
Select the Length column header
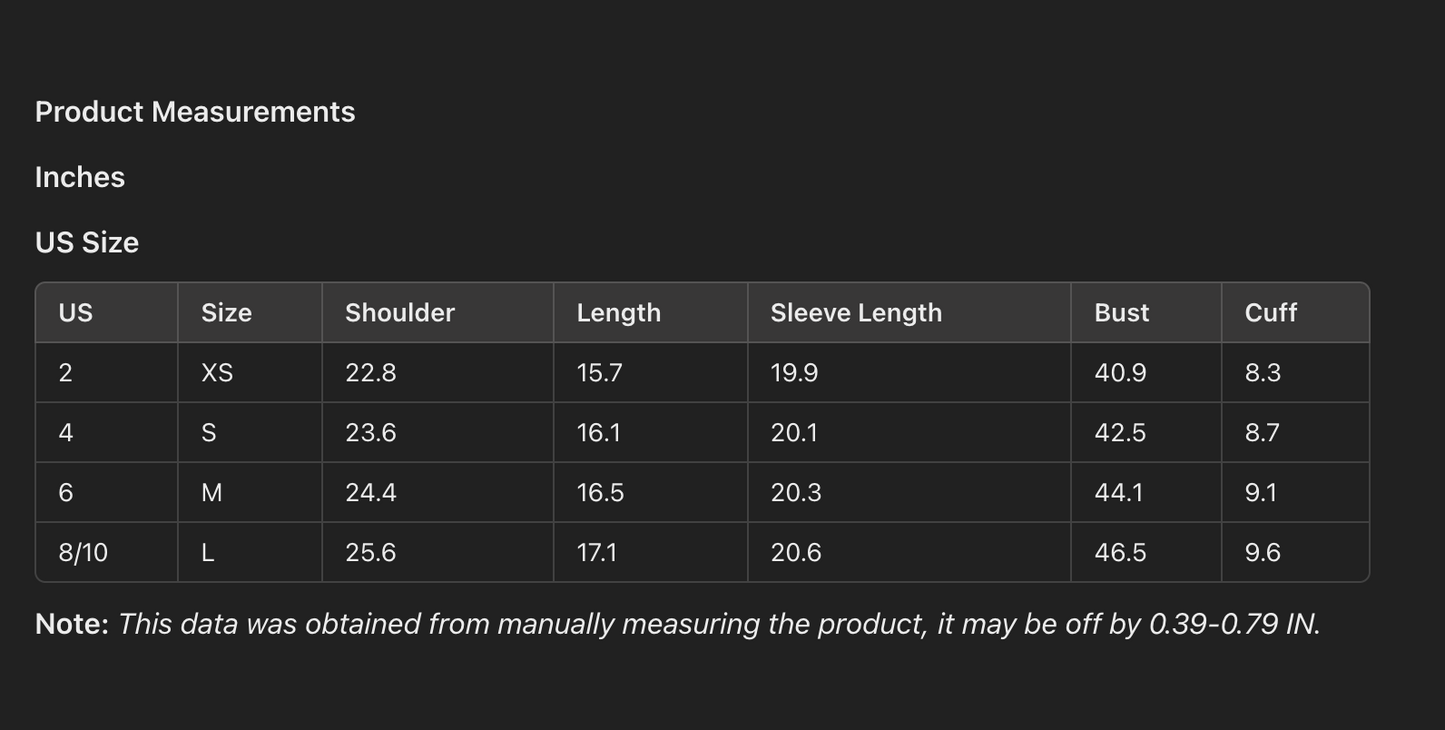pos(618,313)
